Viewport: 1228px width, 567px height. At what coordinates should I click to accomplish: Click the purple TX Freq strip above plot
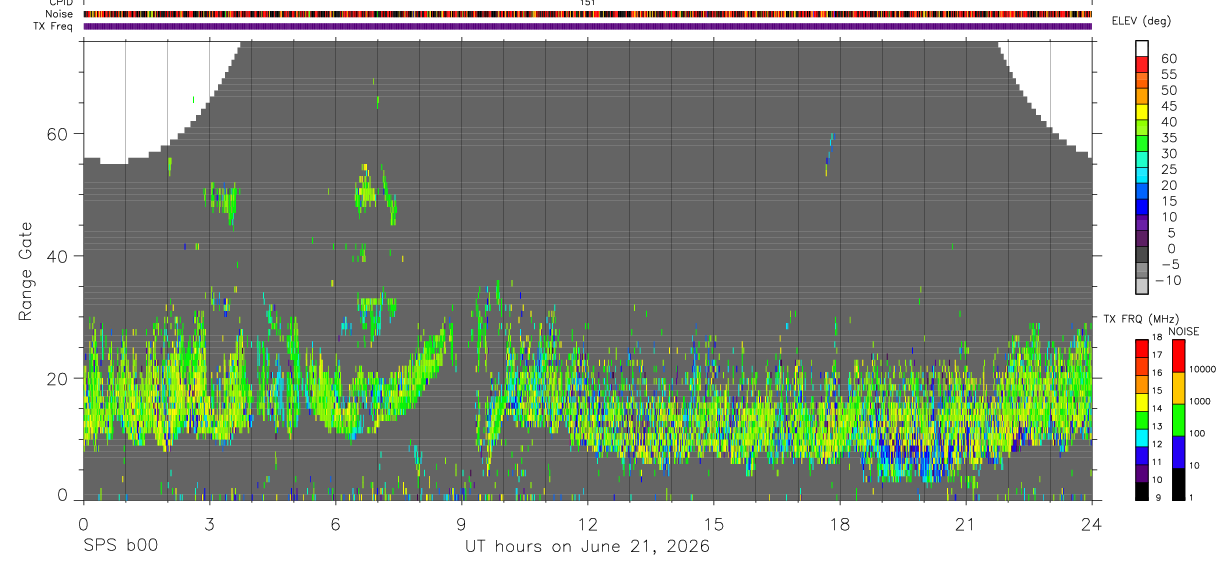point(587,26)
